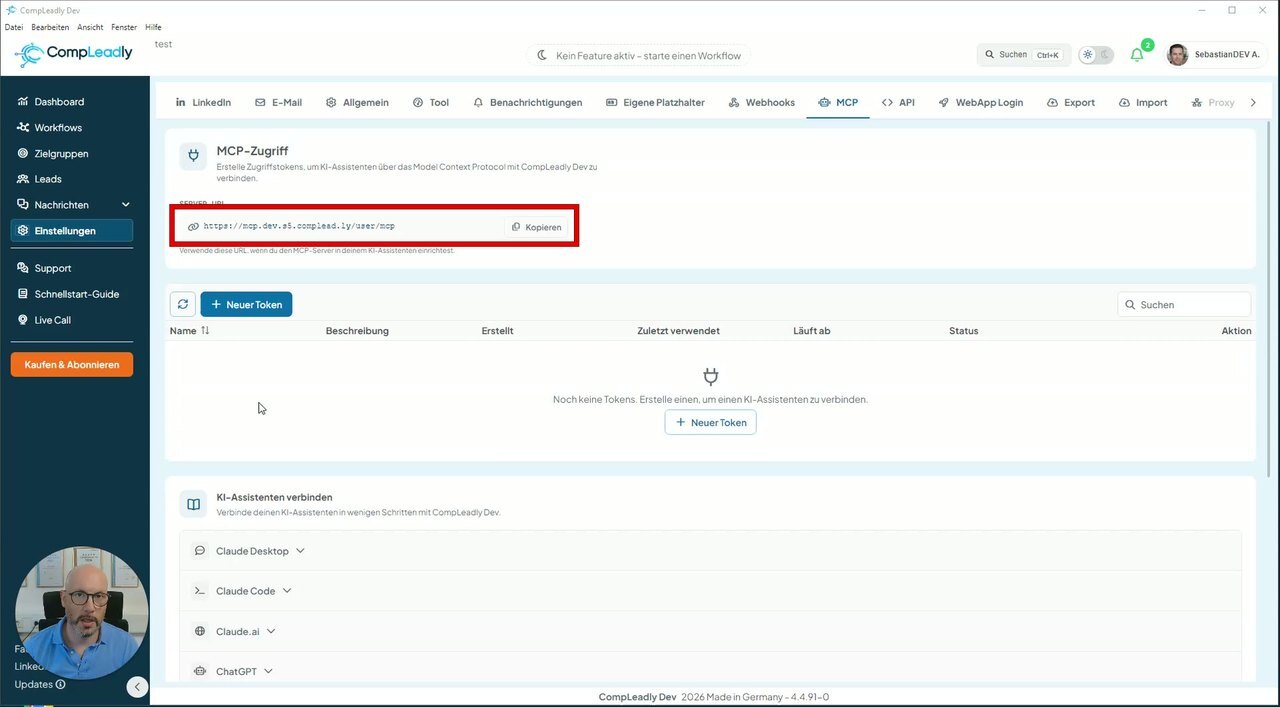Open the Export tab

[1071, 102]
